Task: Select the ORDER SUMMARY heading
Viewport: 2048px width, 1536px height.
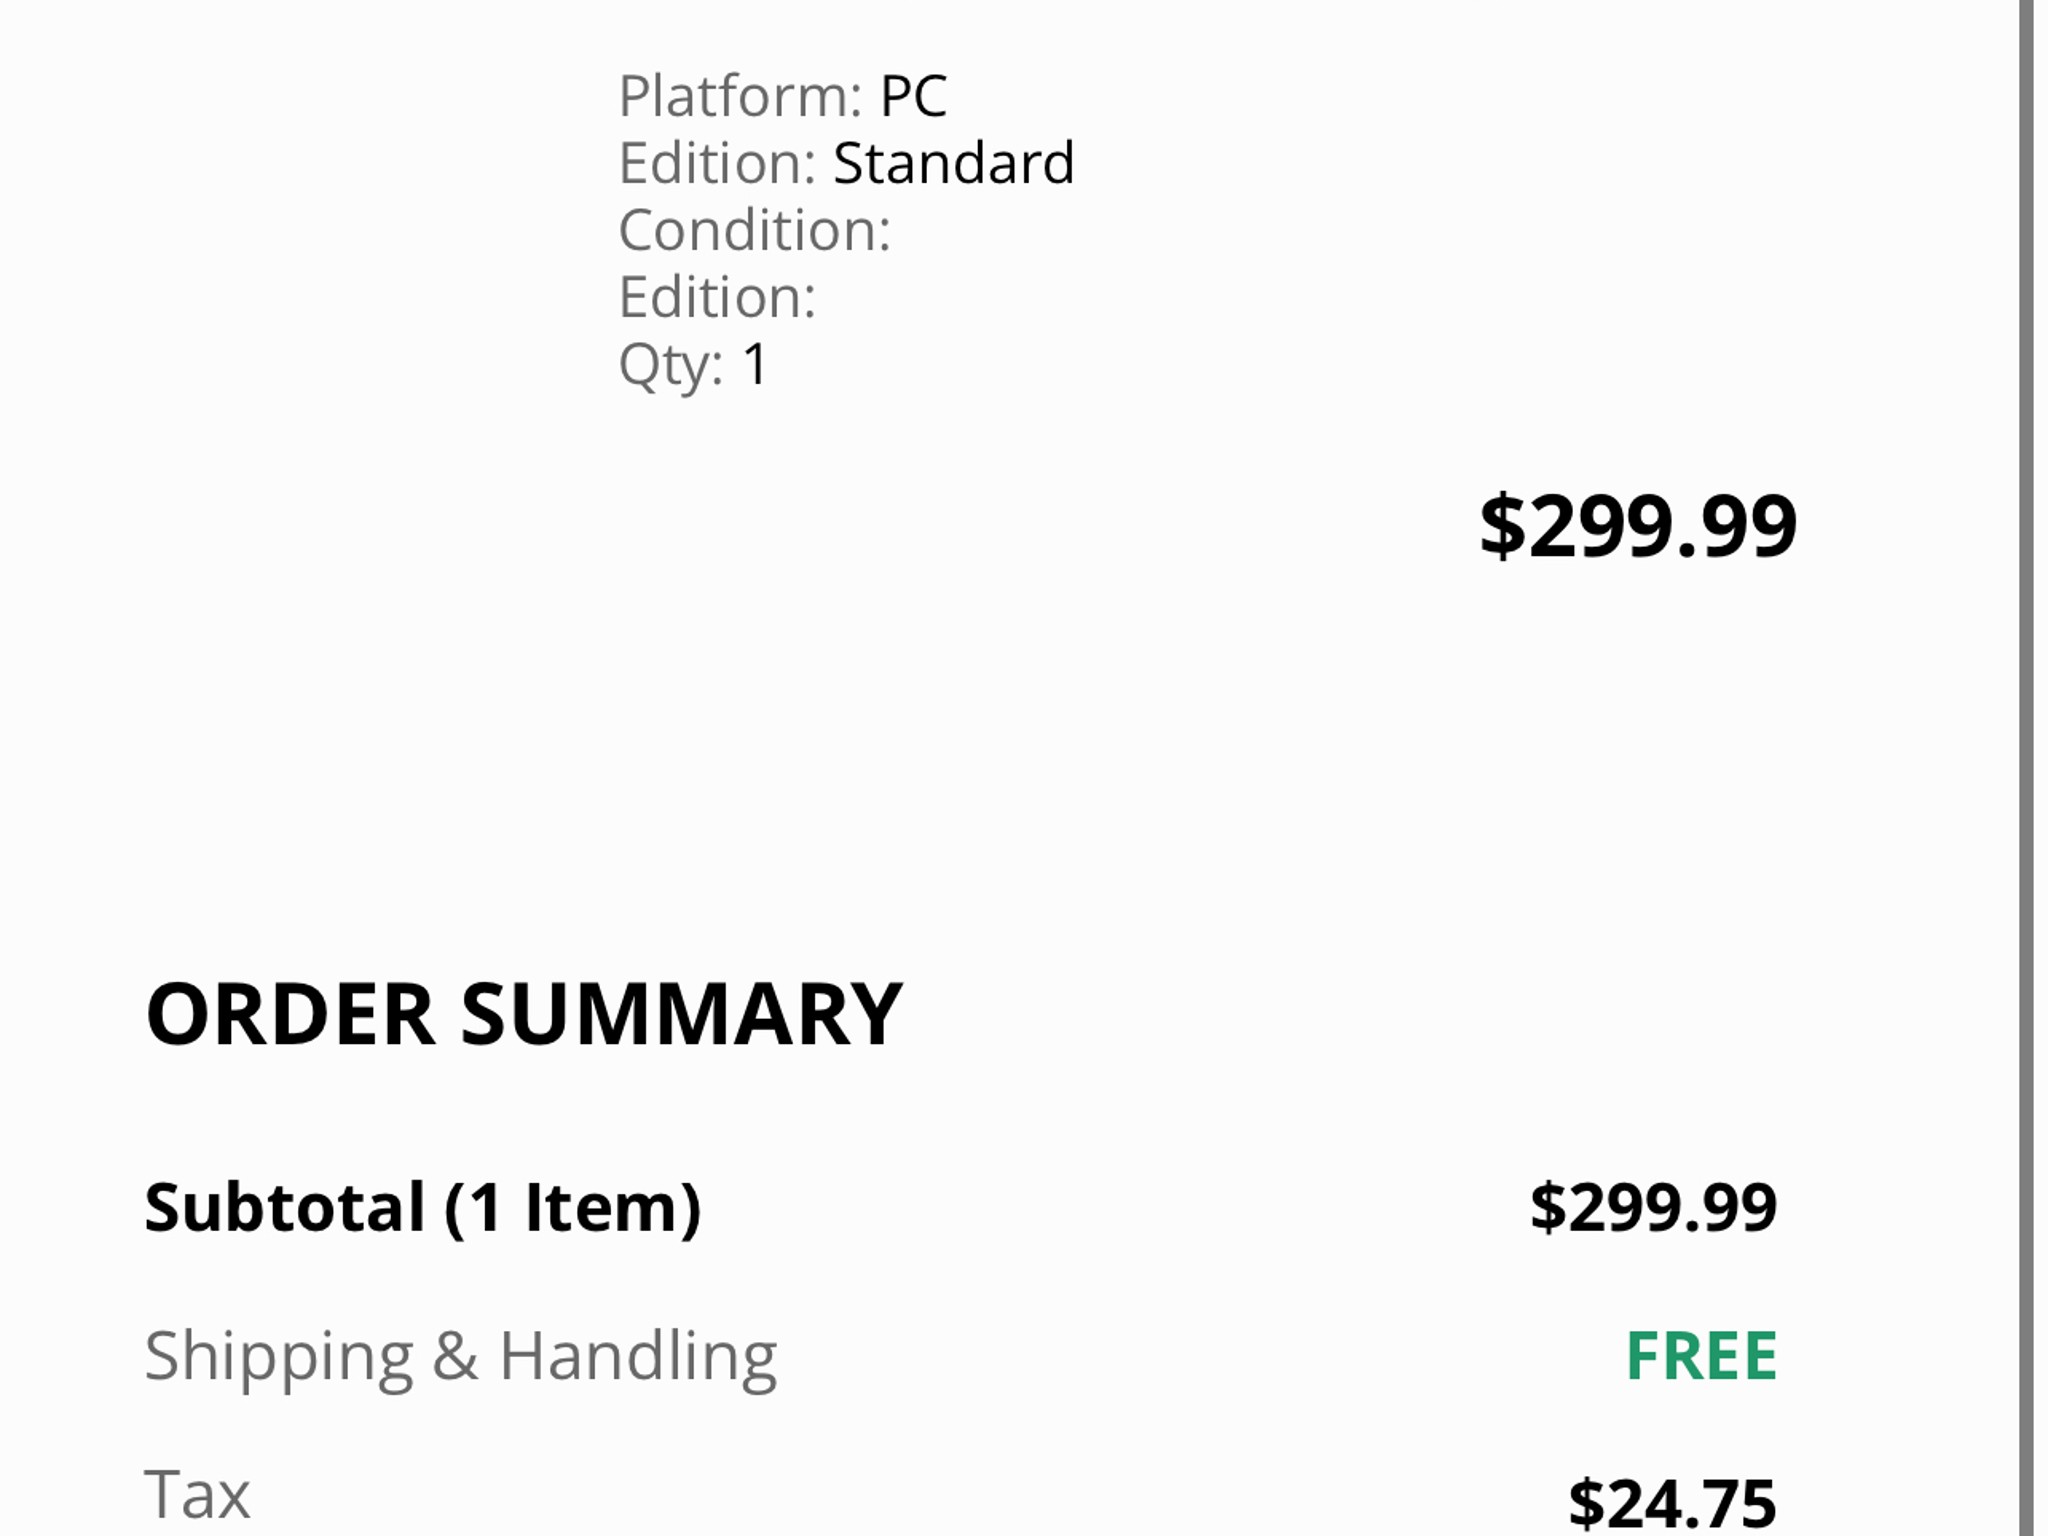Action: 524,1014
